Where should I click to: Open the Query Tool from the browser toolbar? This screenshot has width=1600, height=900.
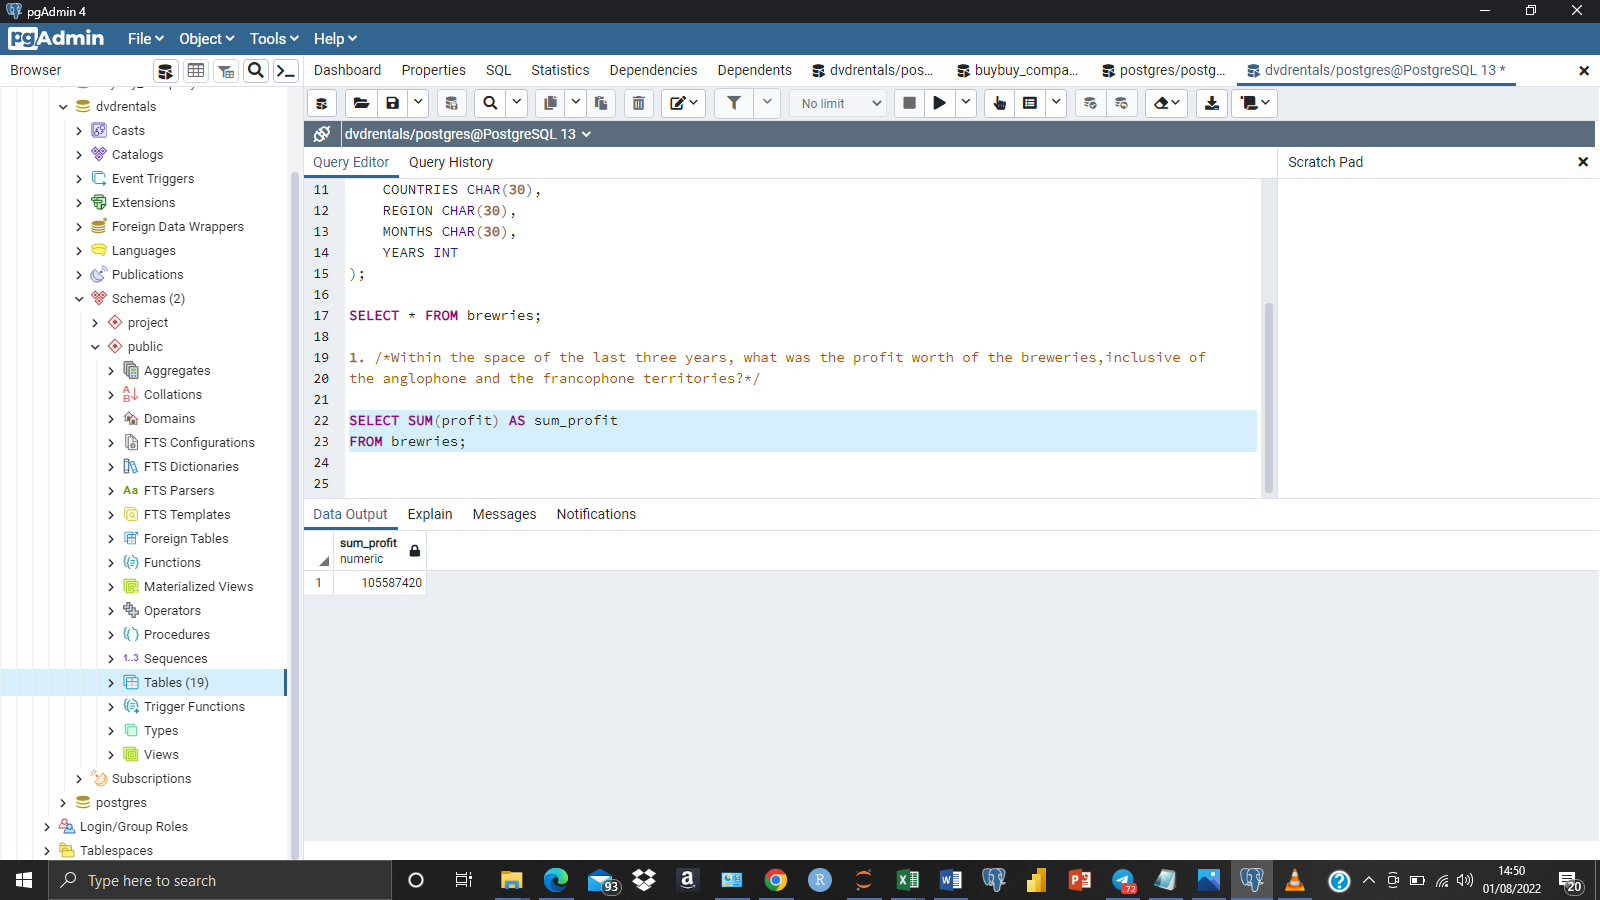164,70
